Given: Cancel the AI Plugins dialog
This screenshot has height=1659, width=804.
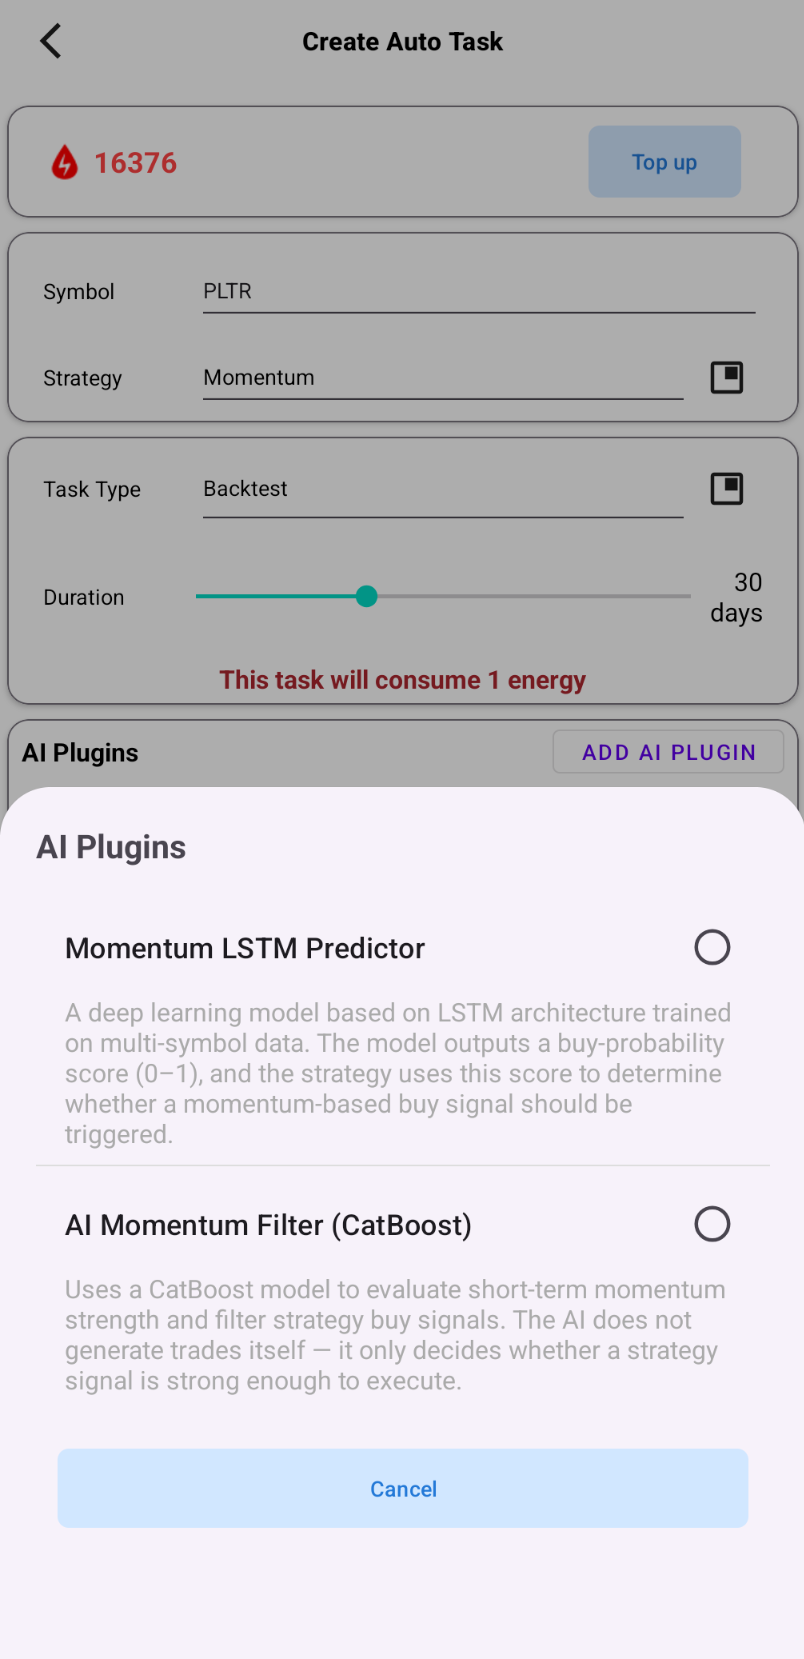Looking at the screenshot, I should coord(403,1488).
